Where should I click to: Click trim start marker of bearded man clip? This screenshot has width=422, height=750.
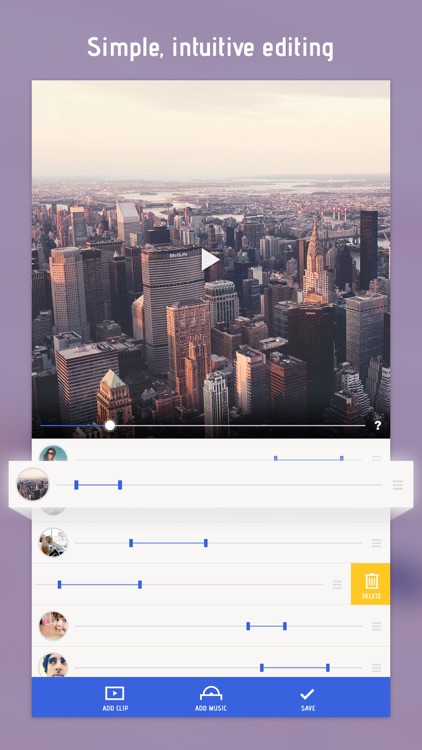click(x=262, y=668)
